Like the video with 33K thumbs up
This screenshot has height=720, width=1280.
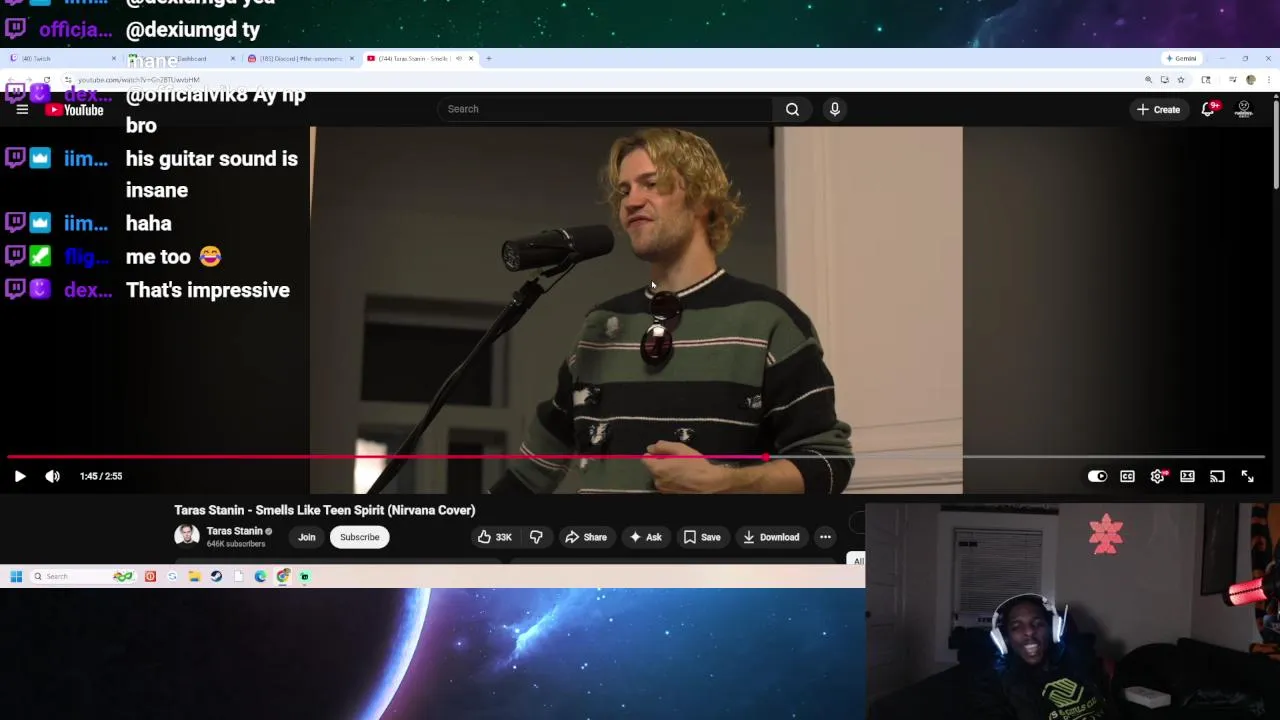pos(494,537)
